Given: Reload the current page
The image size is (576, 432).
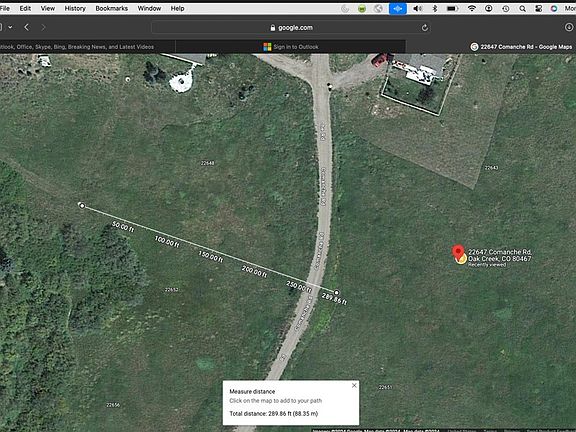Looking at the screenshot, I should [425, 28].
